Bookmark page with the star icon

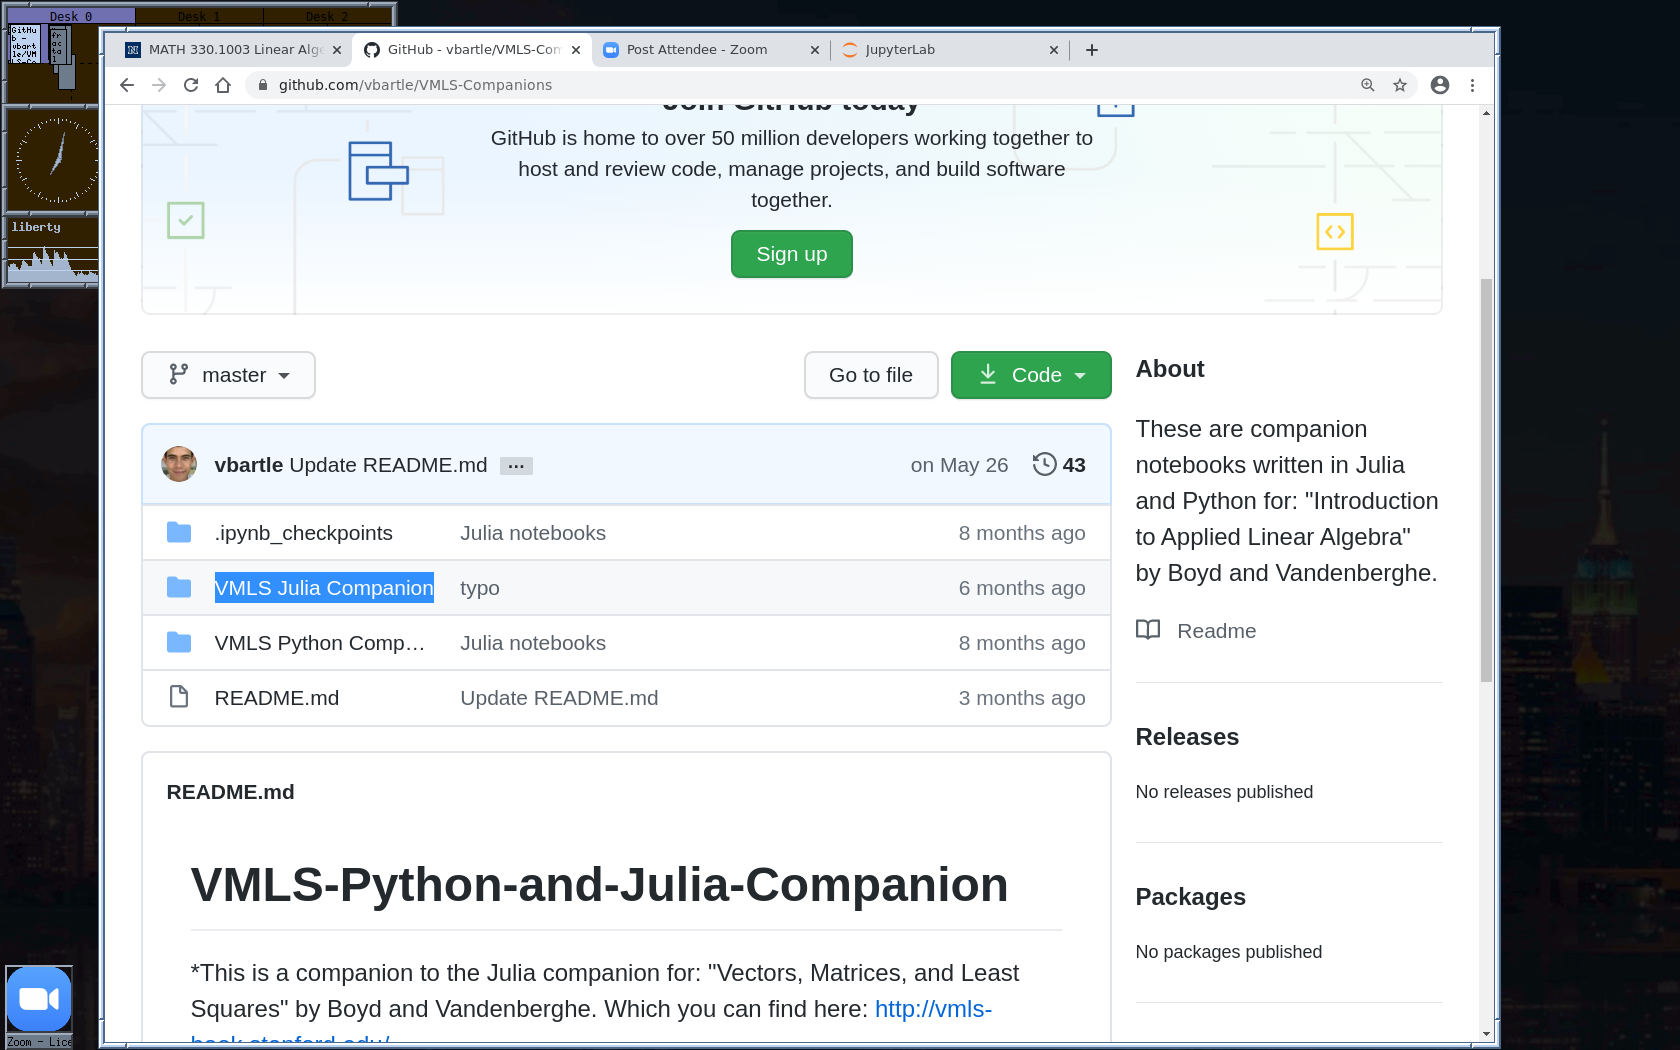1400,85
